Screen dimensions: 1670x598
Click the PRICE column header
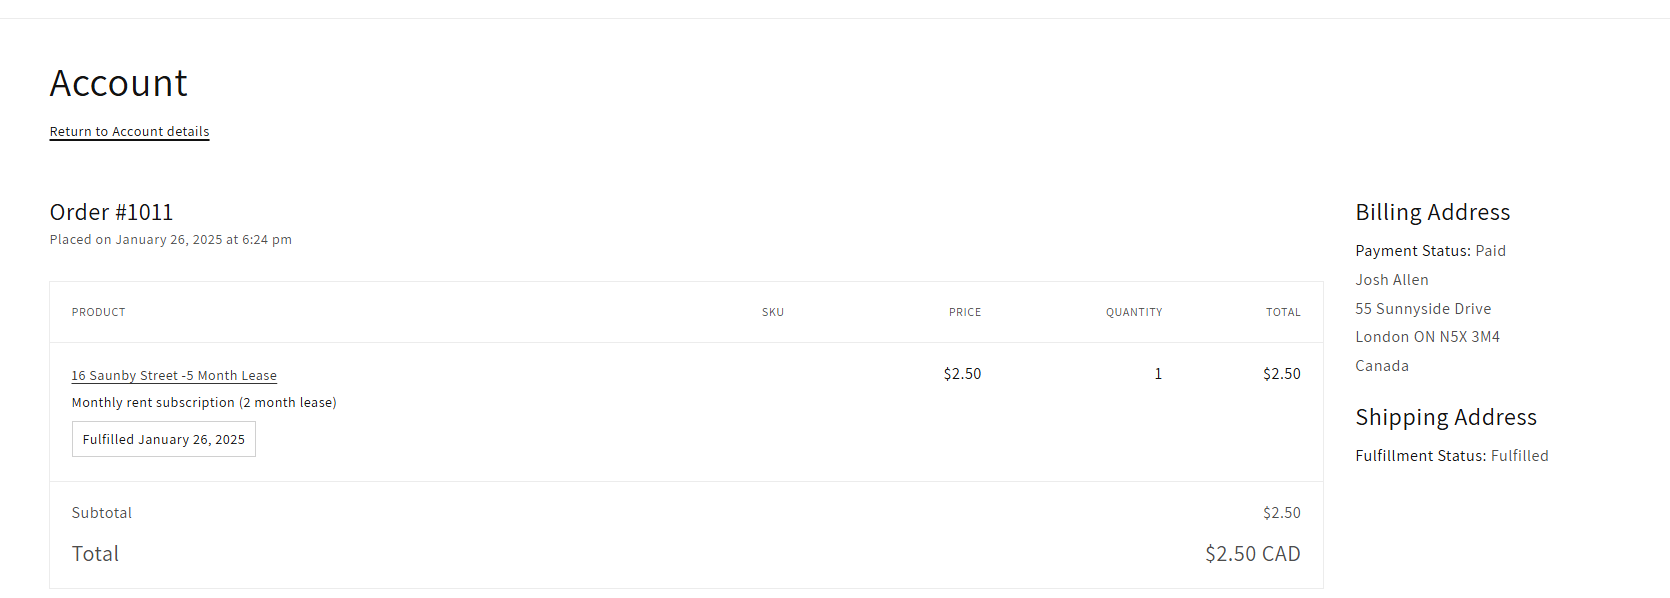pyautogui.click(x=964, y=312)
